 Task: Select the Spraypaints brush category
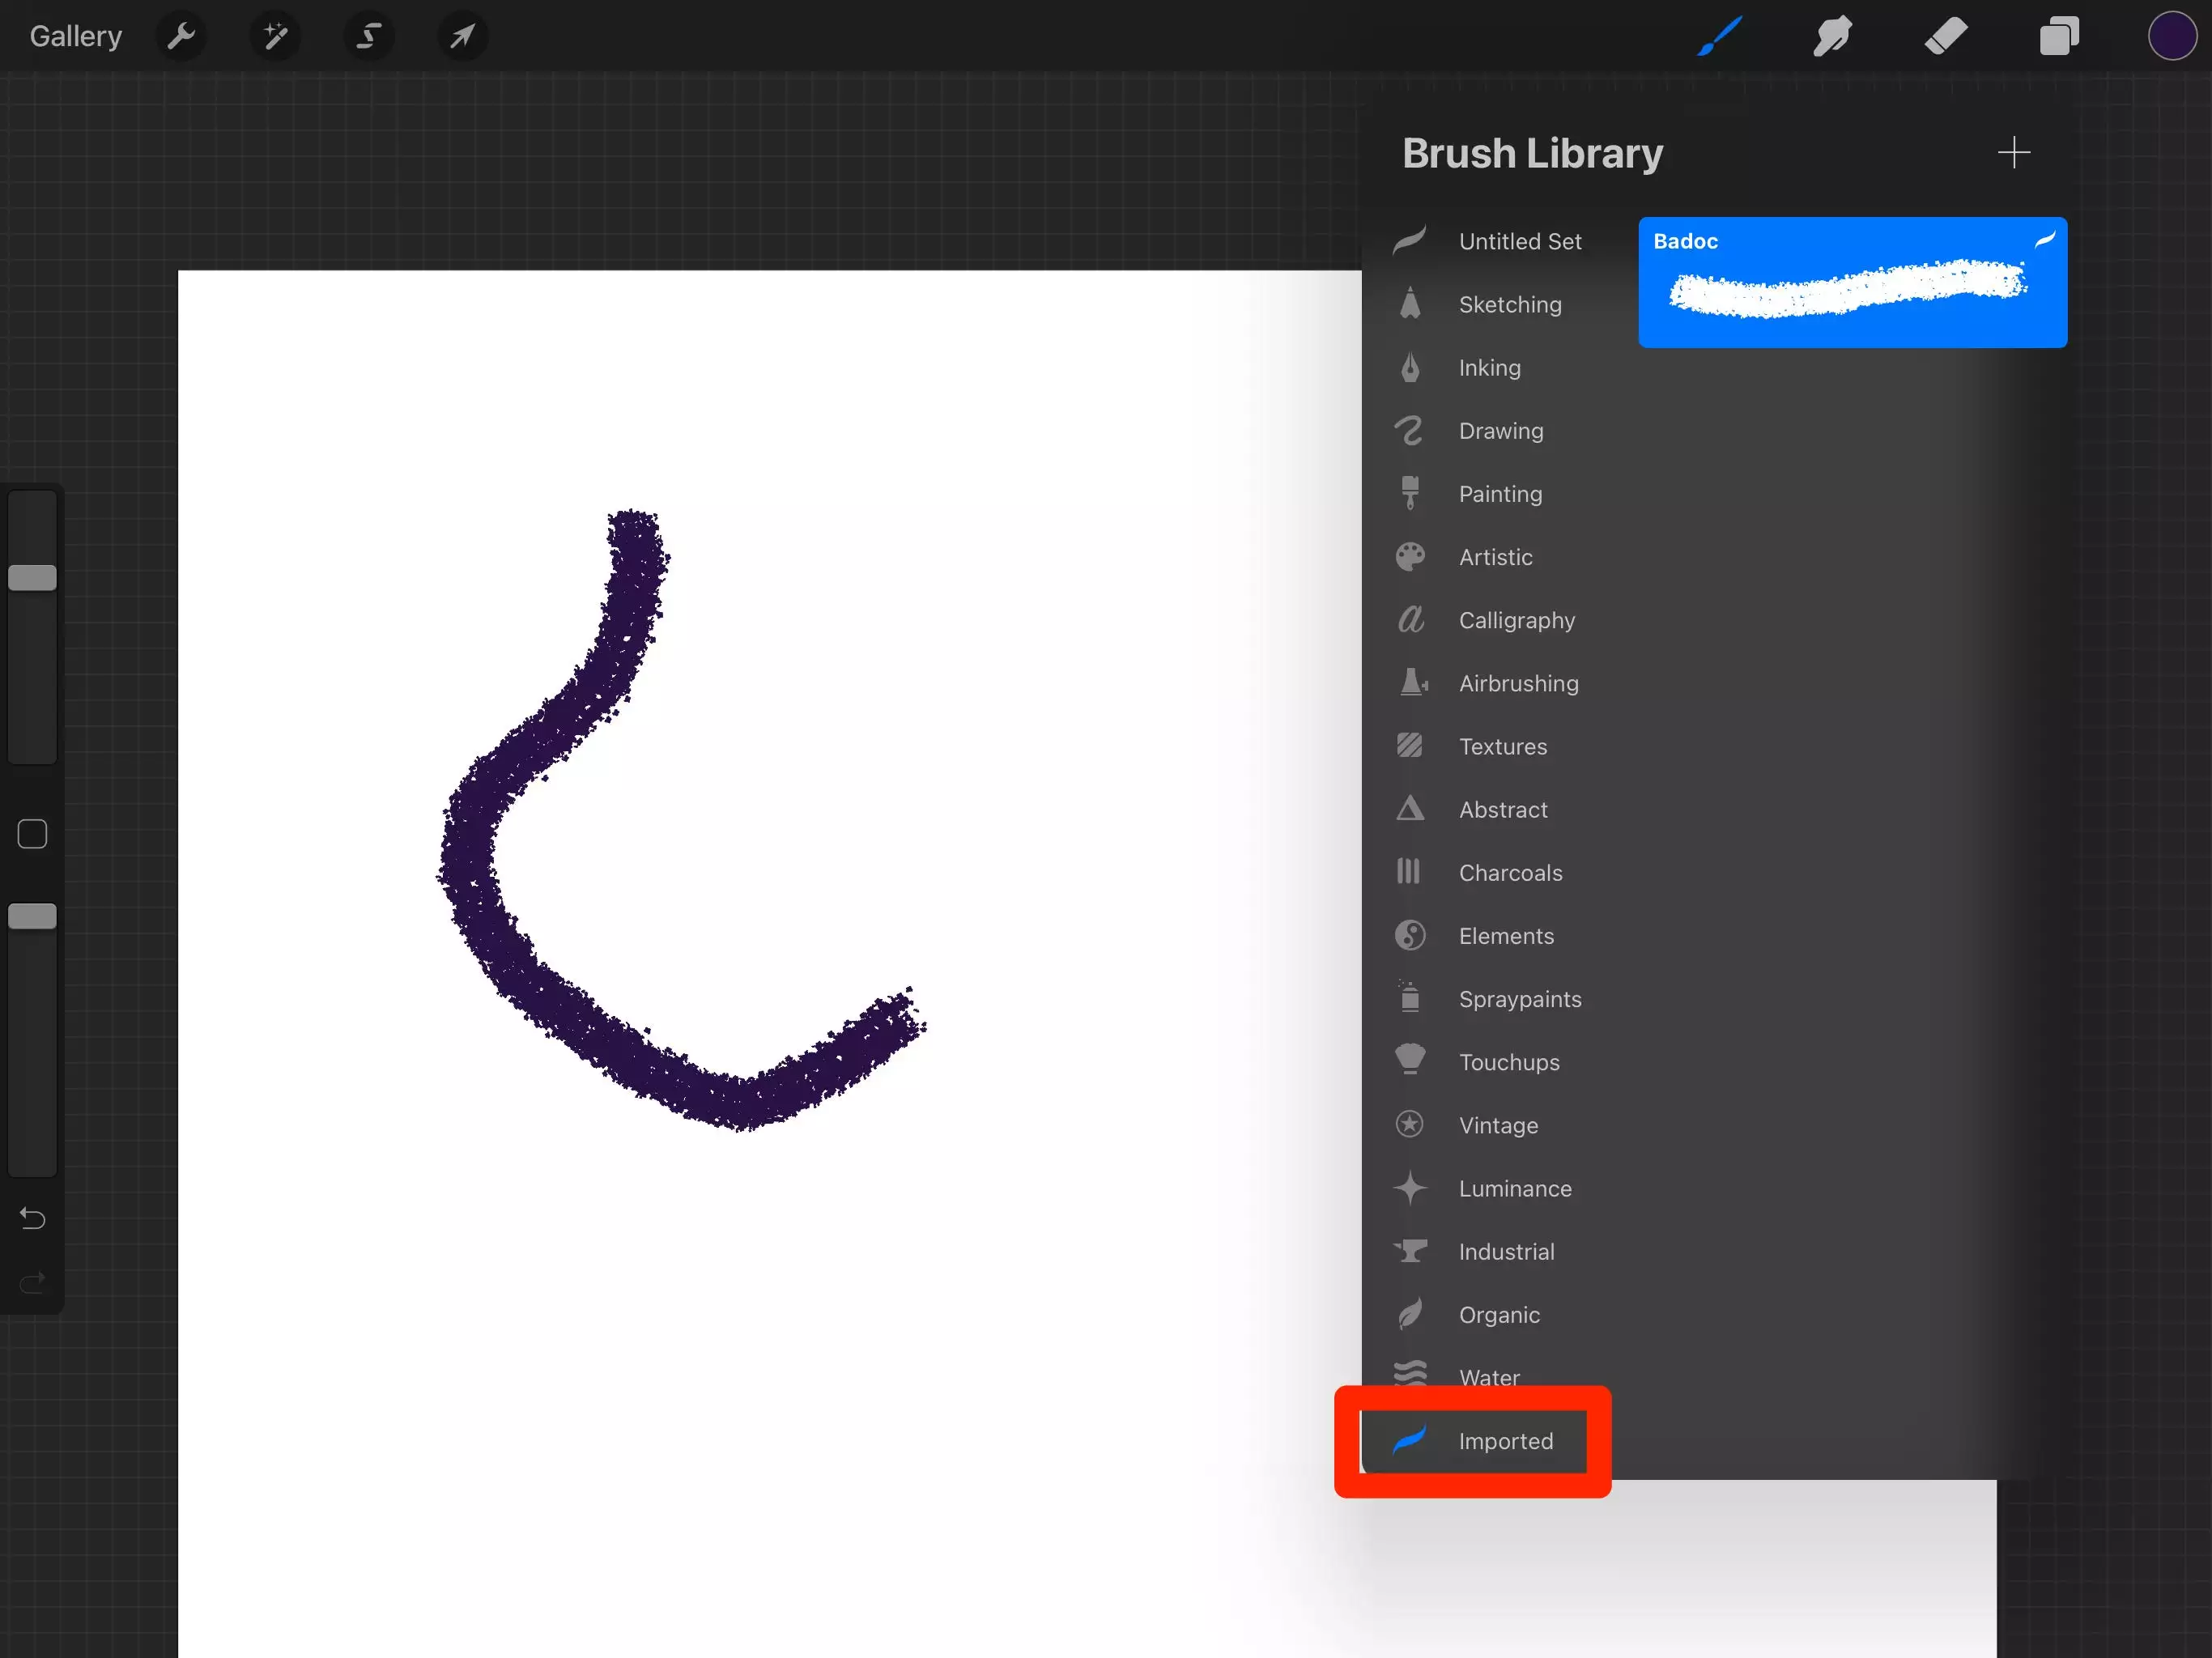pyautogui.click(x=1519, y=999)
